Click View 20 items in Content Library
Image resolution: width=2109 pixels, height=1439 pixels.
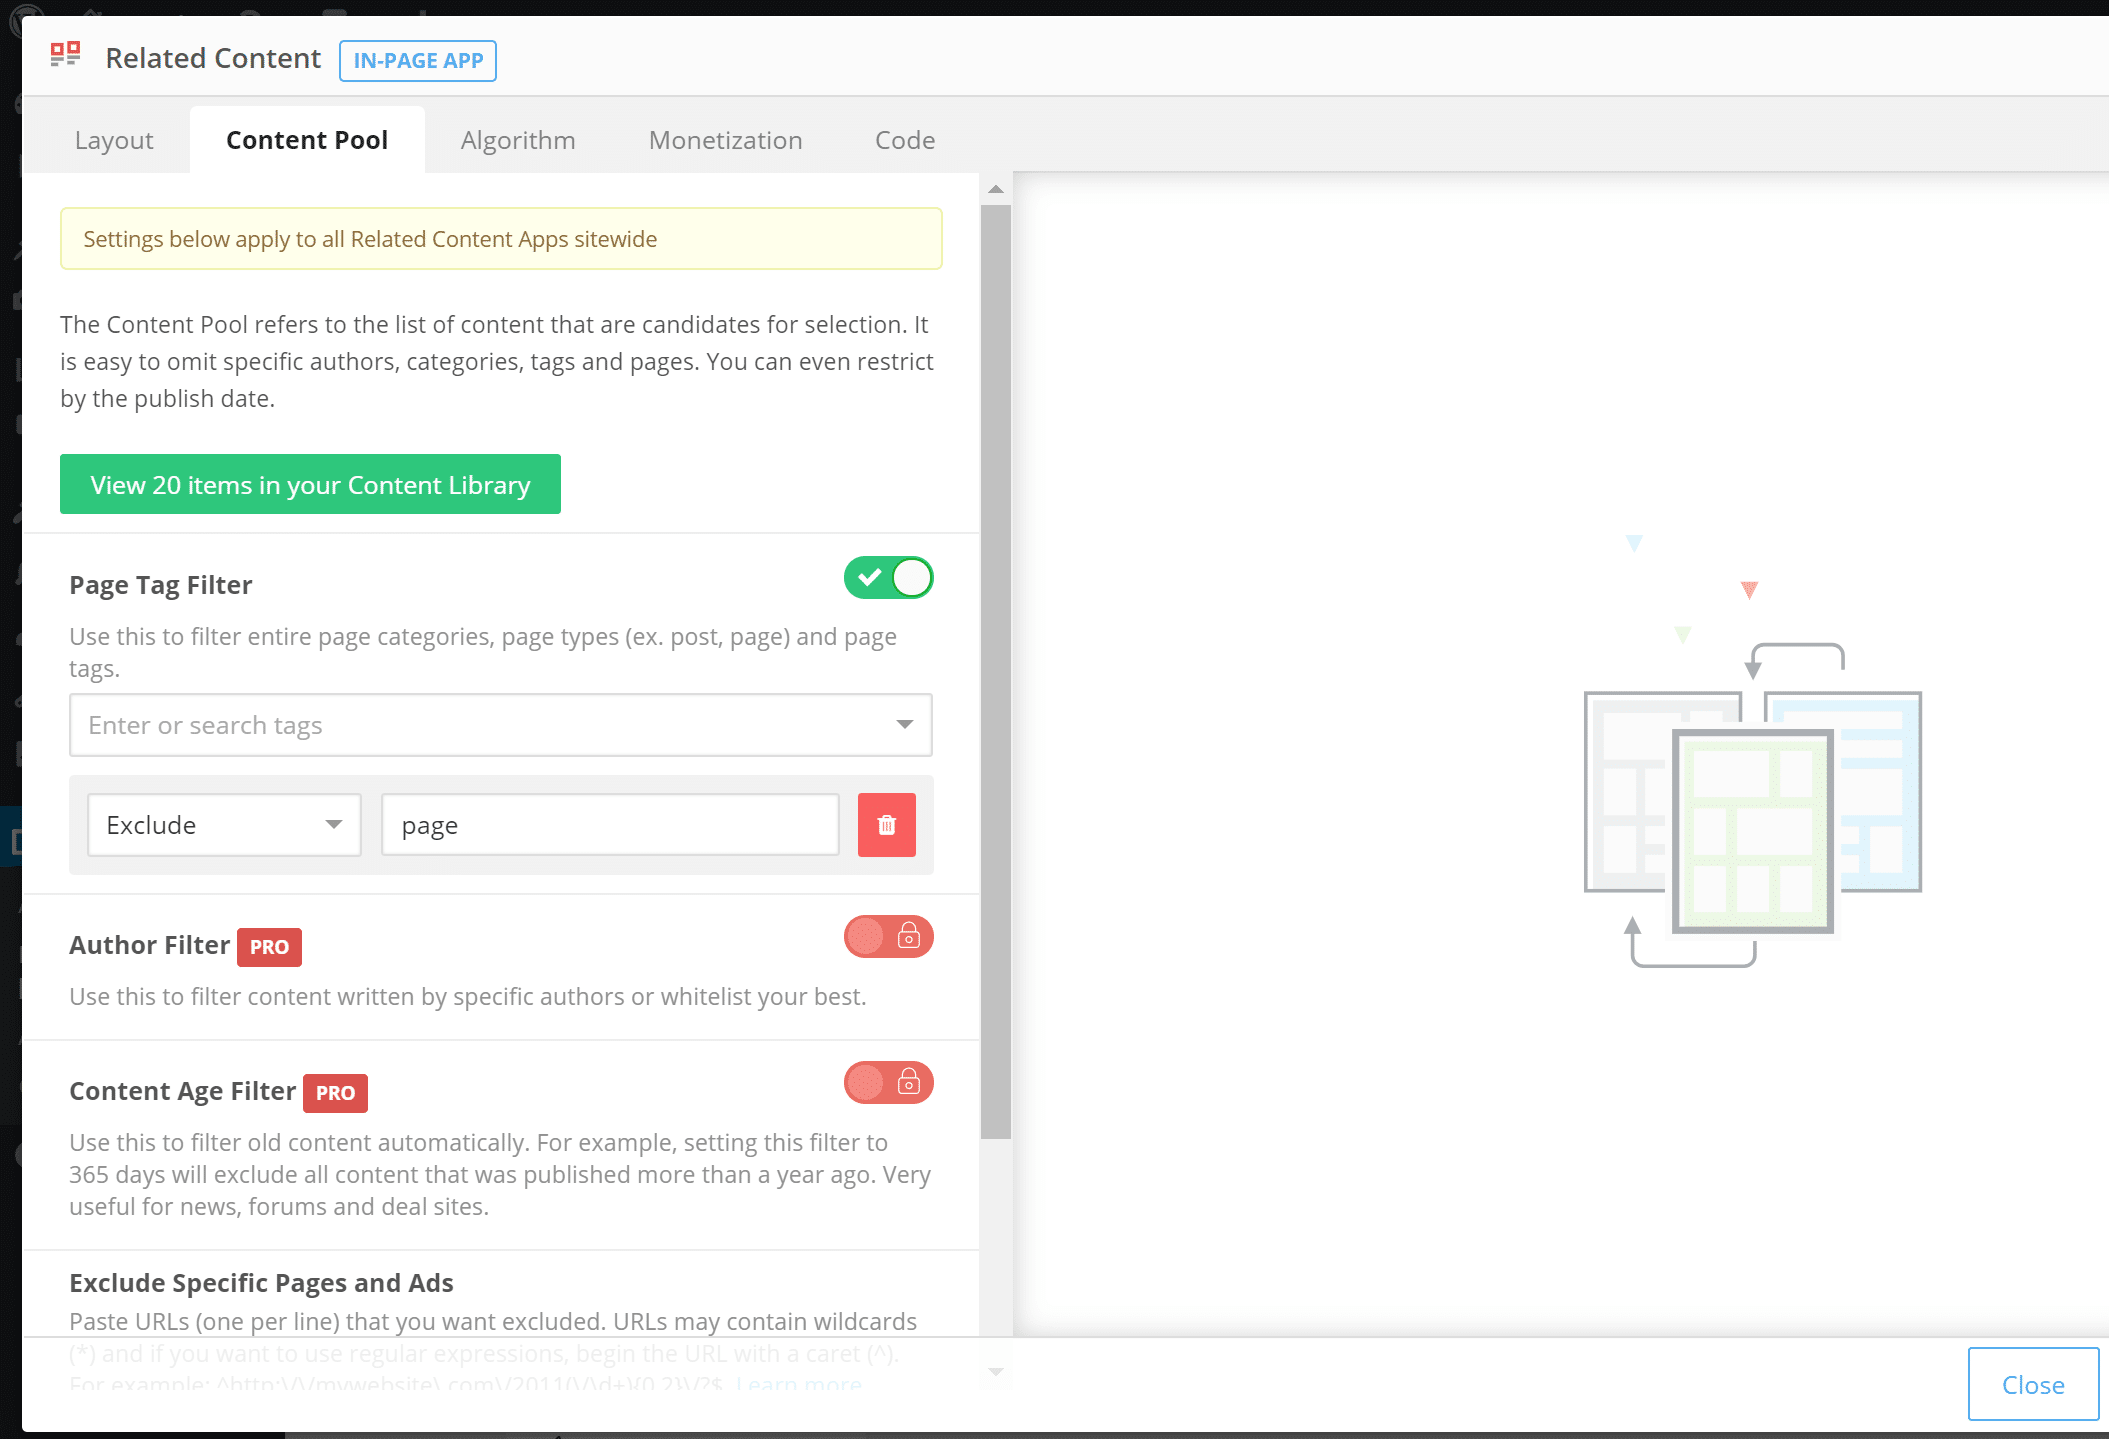point(309,484)
